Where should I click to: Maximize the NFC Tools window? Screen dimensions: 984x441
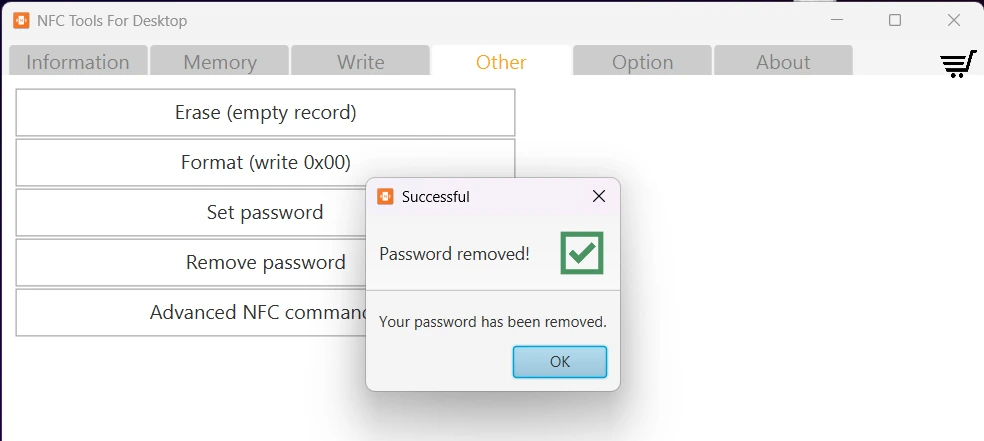pyautogui.click(x=895, y=20)
